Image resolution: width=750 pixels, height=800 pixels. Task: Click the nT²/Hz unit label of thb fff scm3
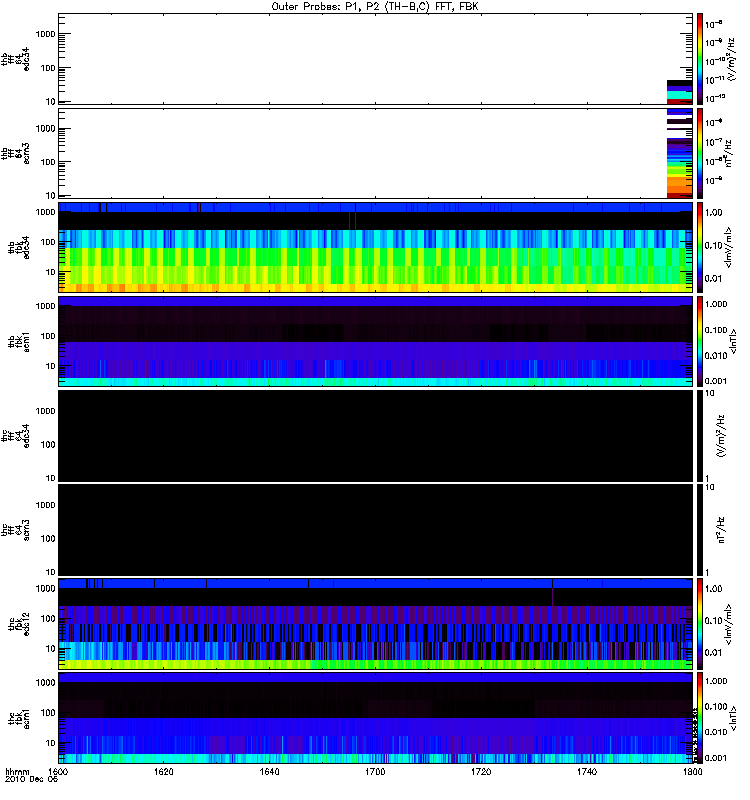pyautogui.click(x=729, y=153)
